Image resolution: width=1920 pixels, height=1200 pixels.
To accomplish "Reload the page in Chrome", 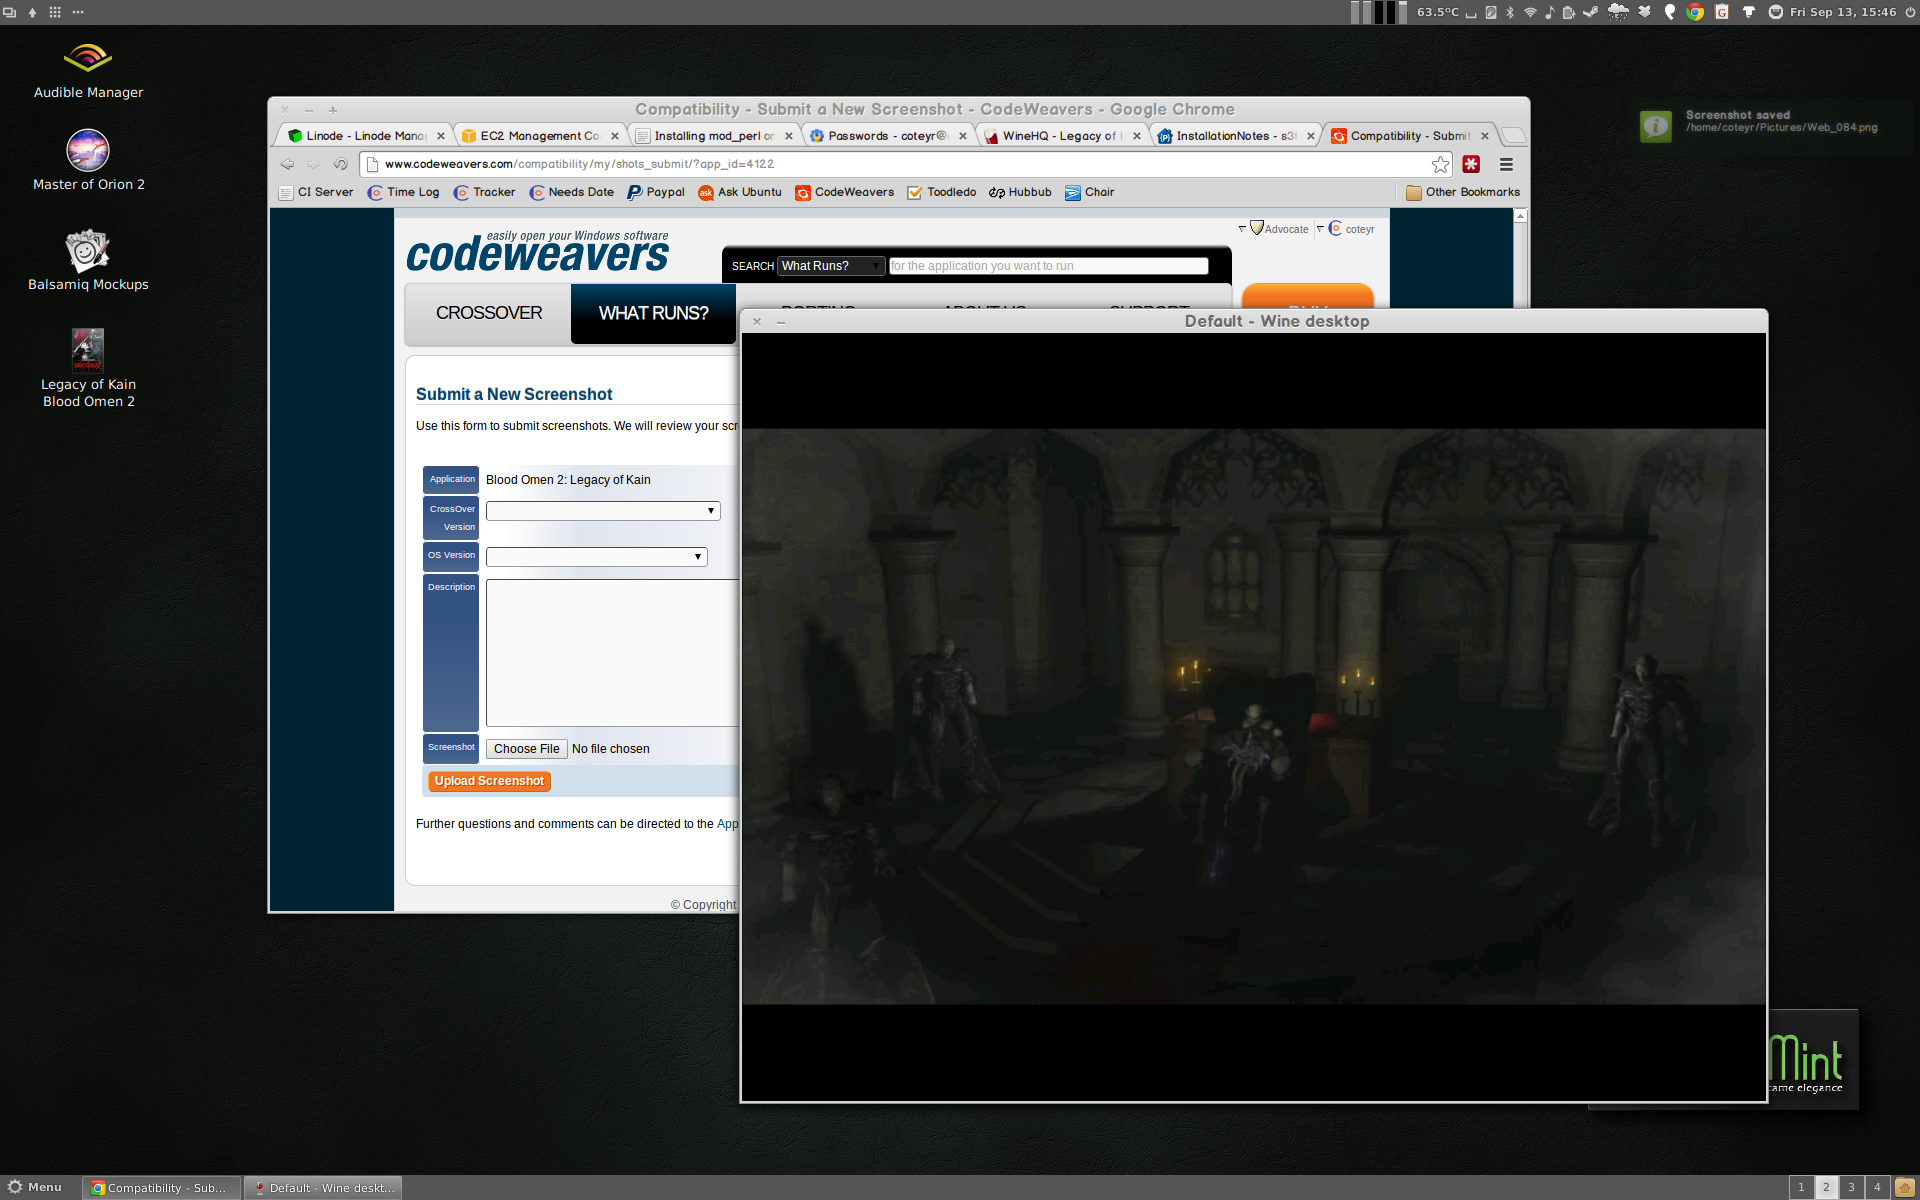I will [341, 164].
